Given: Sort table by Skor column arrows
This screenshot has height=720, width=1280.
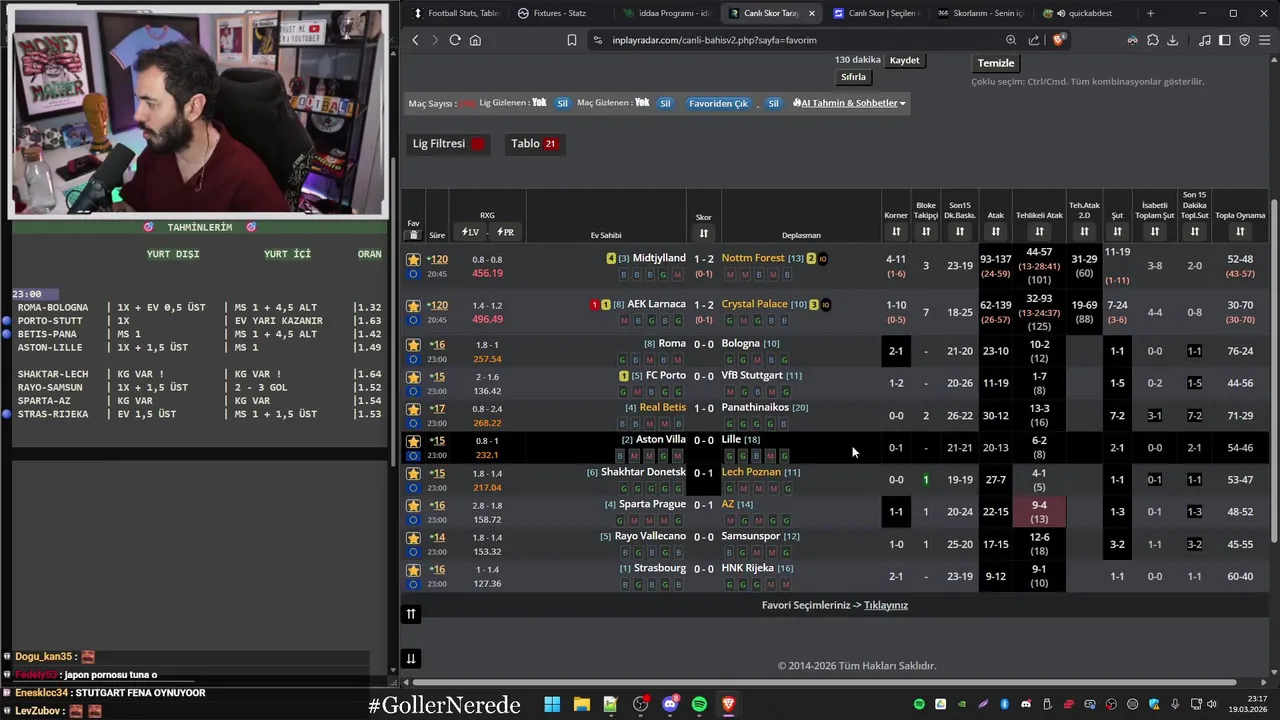Looking at the screenshot, I should point(703,233).
